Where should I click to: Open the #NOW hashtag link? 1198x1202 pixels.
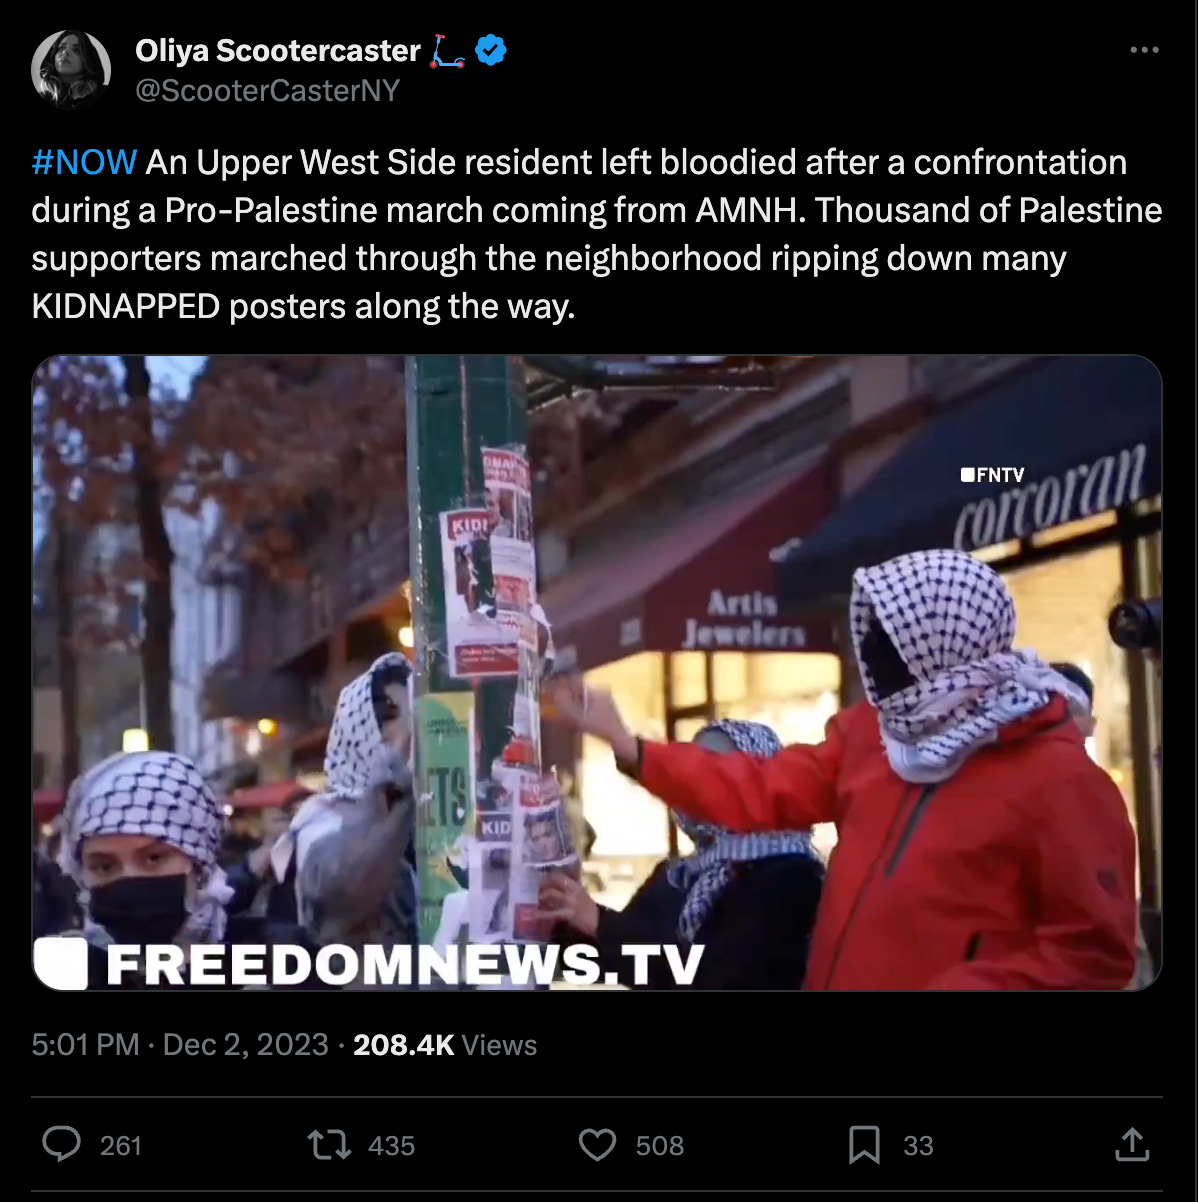(84, 162)
